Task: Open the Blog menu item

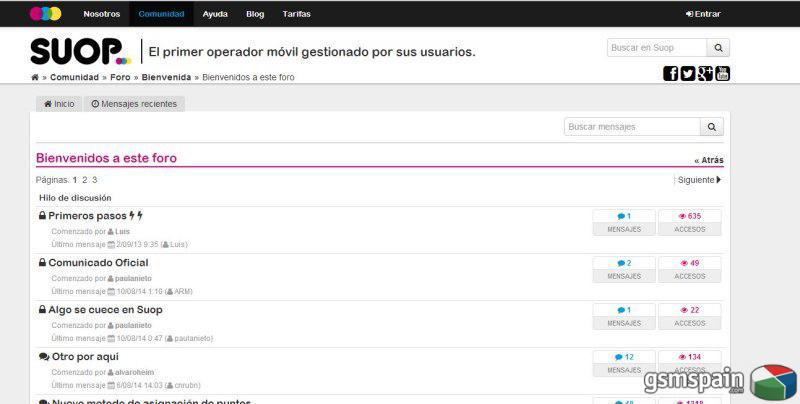Action: (255, 14)
